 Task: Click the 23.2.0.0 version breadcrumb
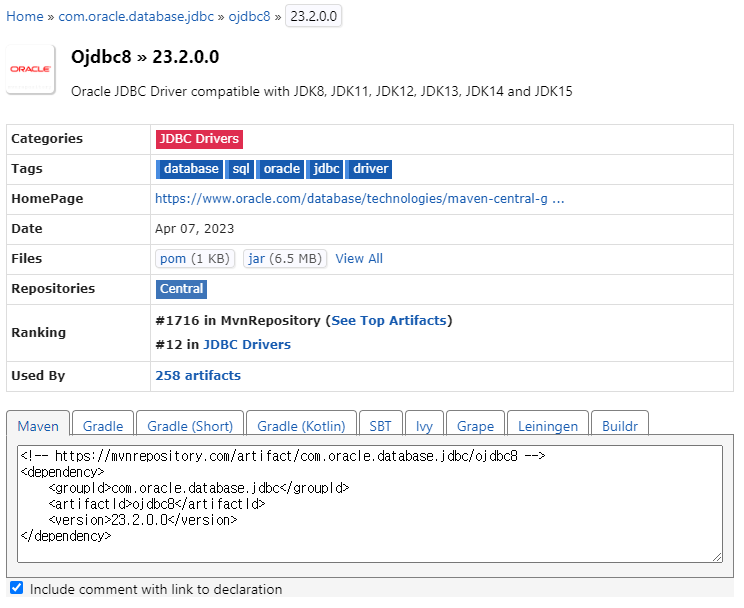[314, 16]
